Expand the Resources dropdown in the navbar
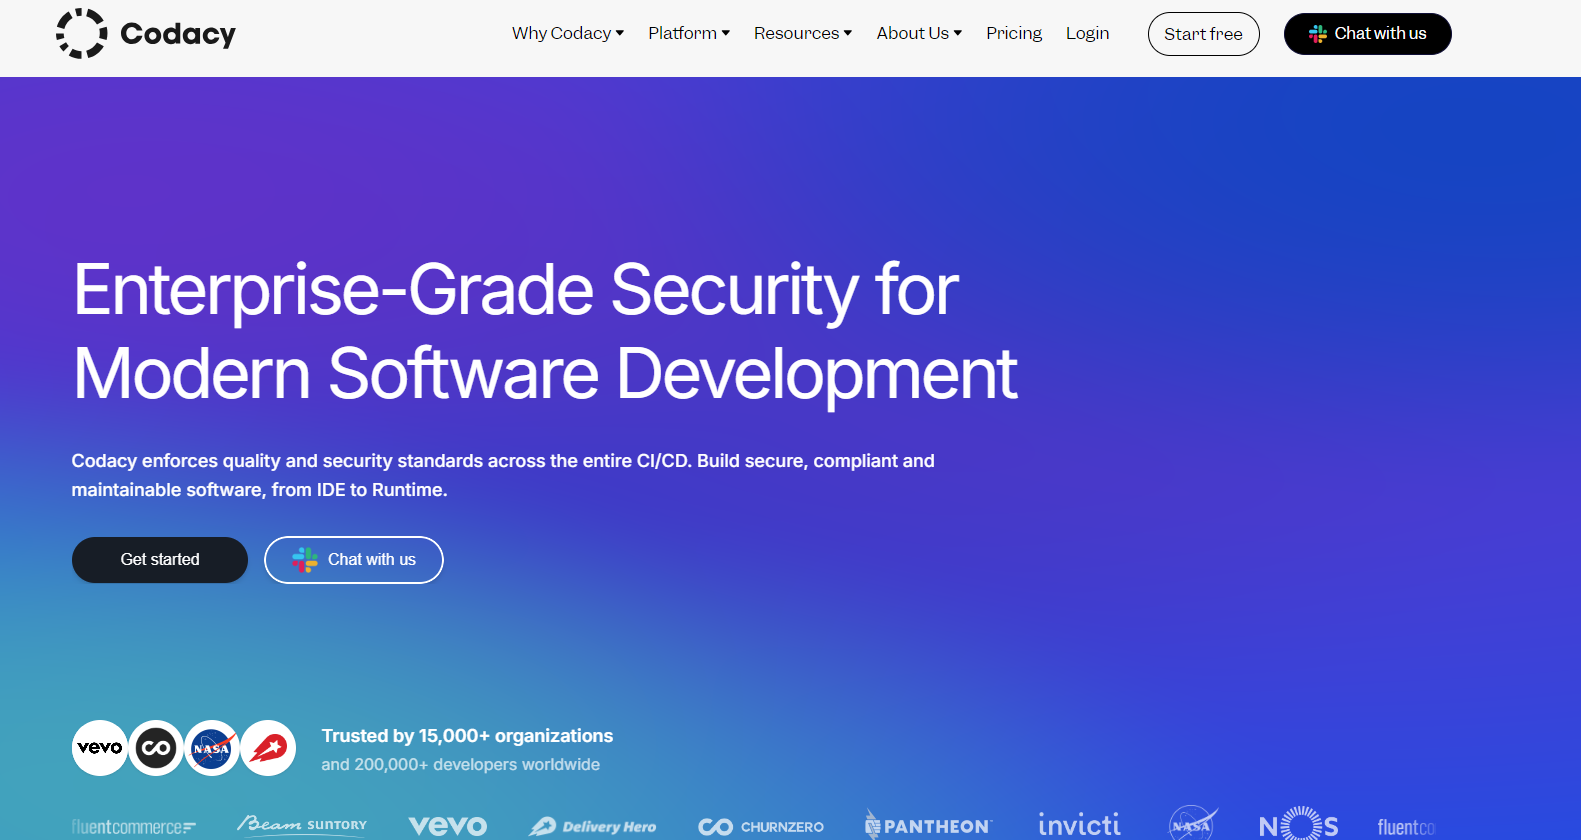This screenshot has height=840, width=1581. click(802, 33)
